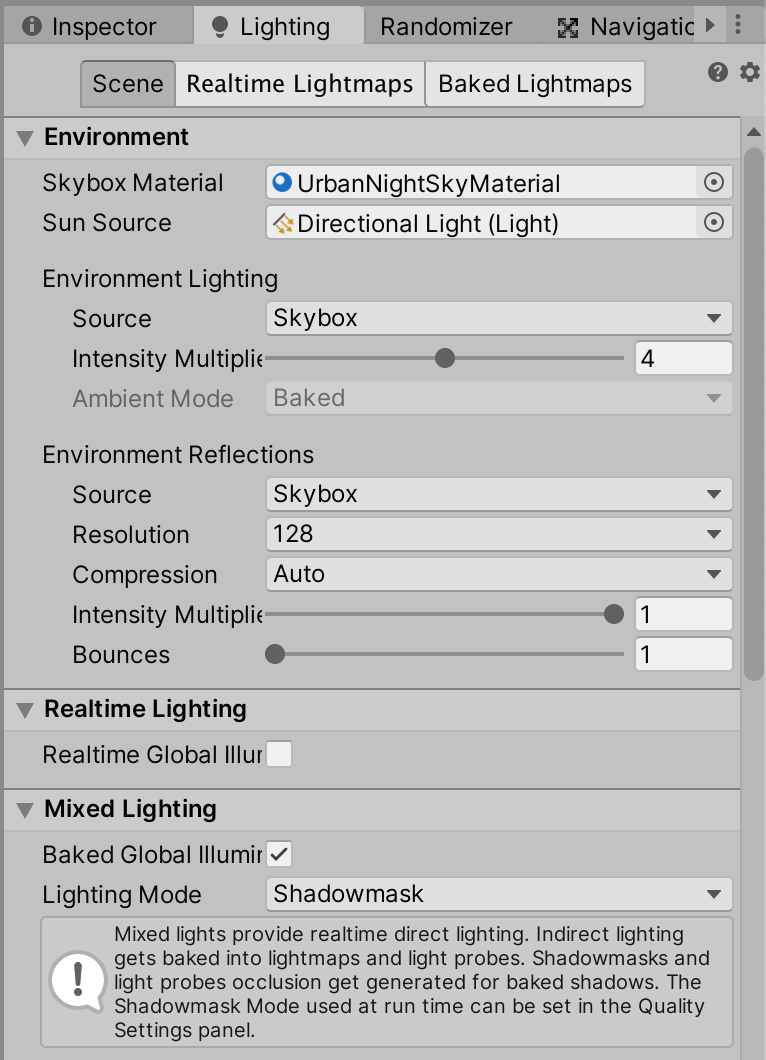
Task: Click the Sun Source object picker icon
Action: [x=714, y=223]
